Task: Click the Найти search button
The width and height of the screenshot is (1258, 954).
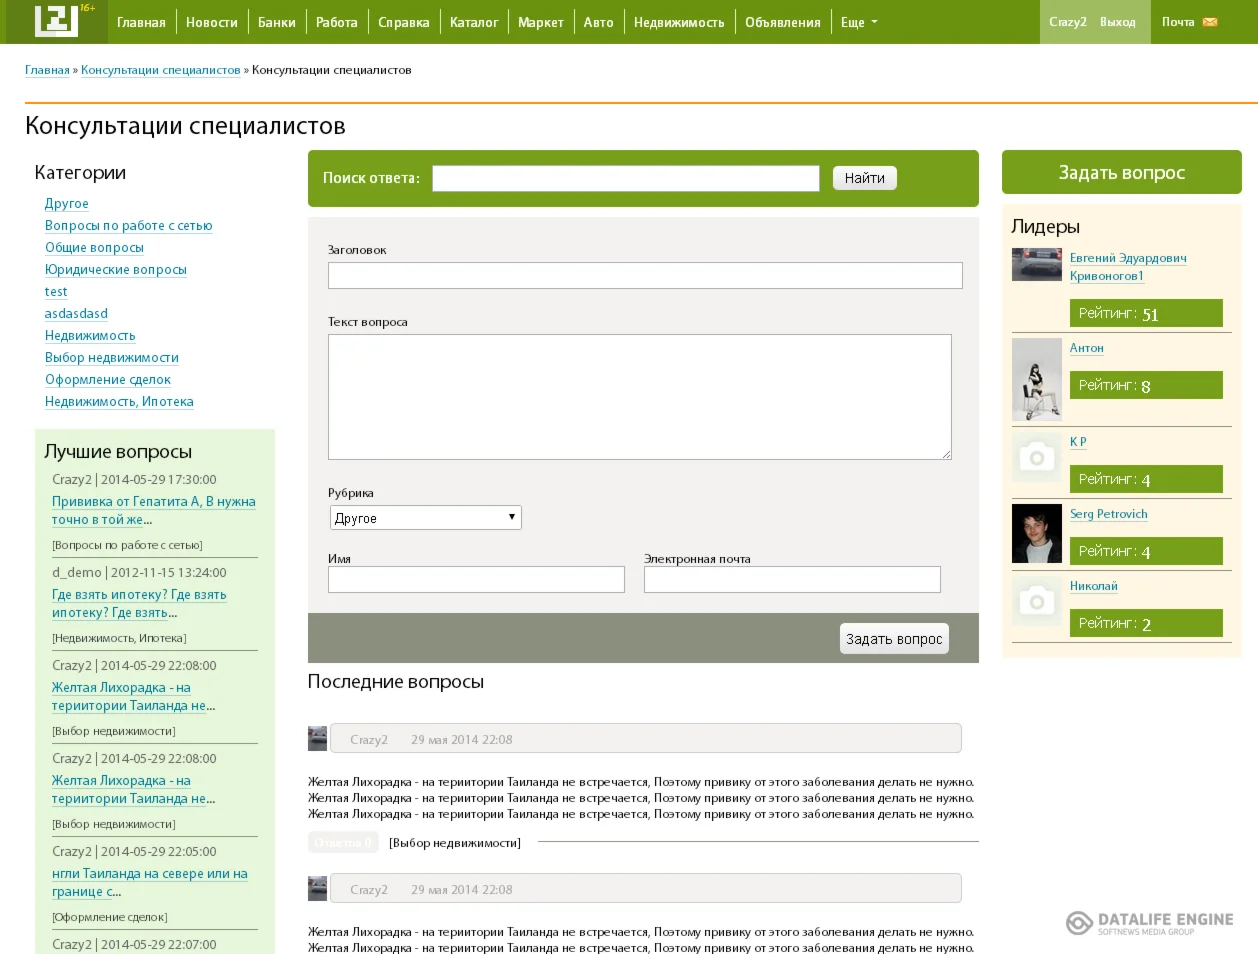Action: point(865,178)
